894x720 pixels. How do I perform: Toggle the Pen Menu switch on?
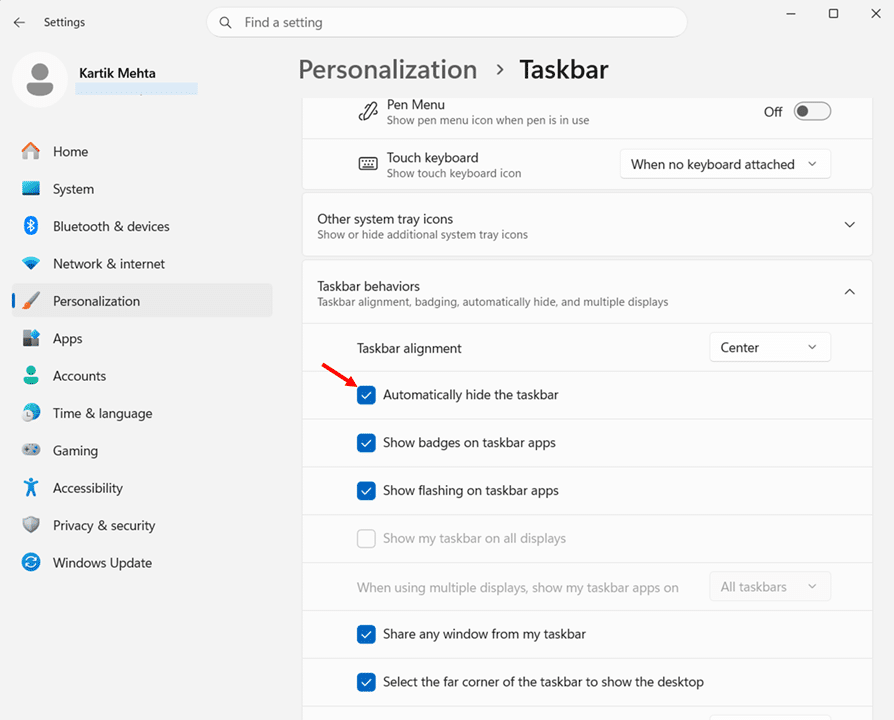812,112
